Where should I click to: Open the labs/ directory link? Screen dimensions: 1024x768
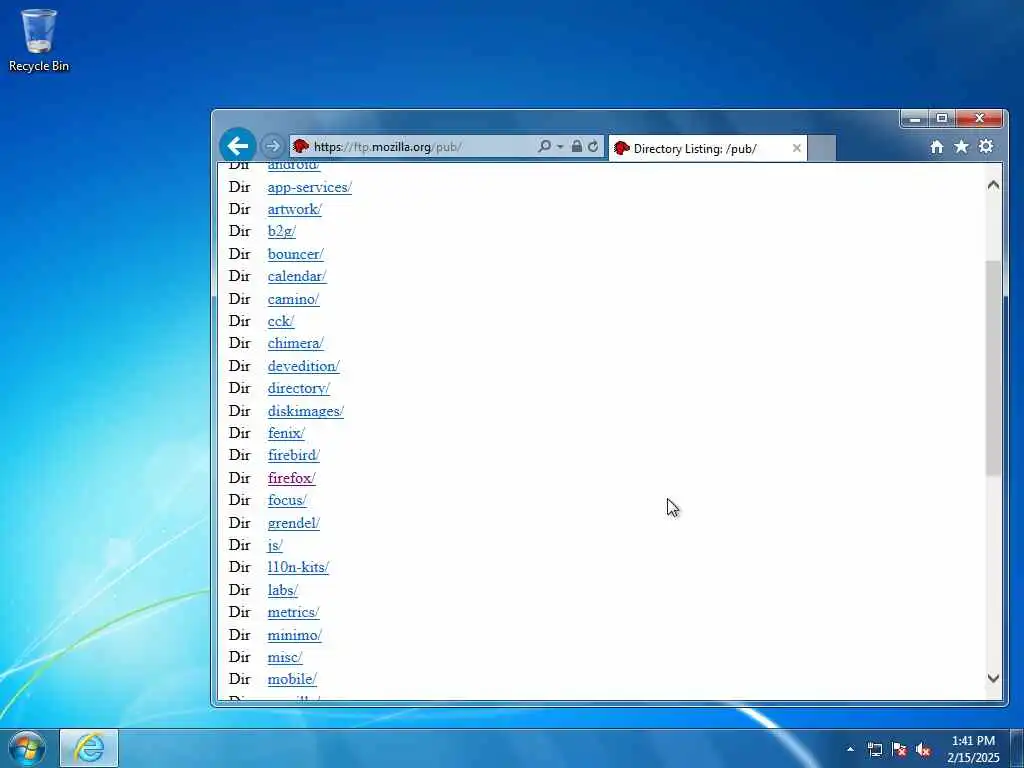click(x=283, y=590)
